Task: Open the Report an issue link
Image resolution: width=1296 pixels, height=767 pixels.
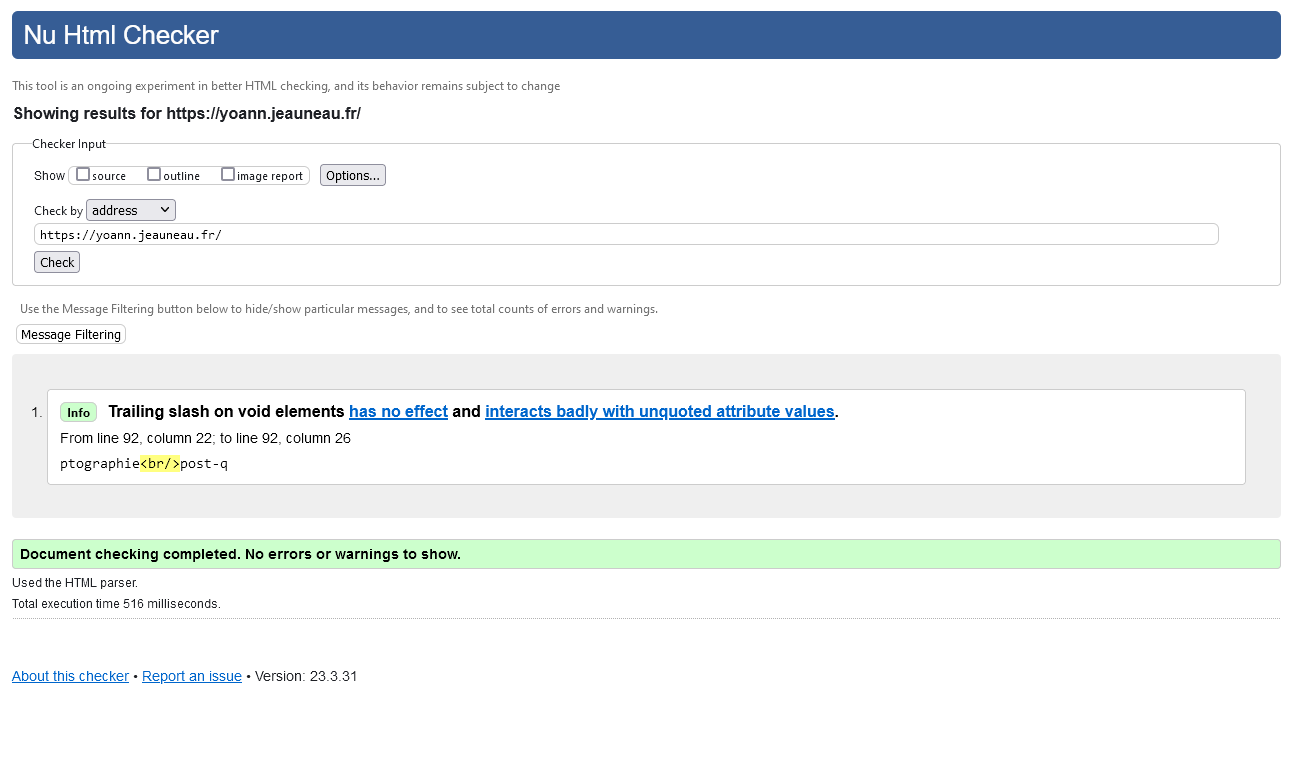Action: click(x=192, y=676)
